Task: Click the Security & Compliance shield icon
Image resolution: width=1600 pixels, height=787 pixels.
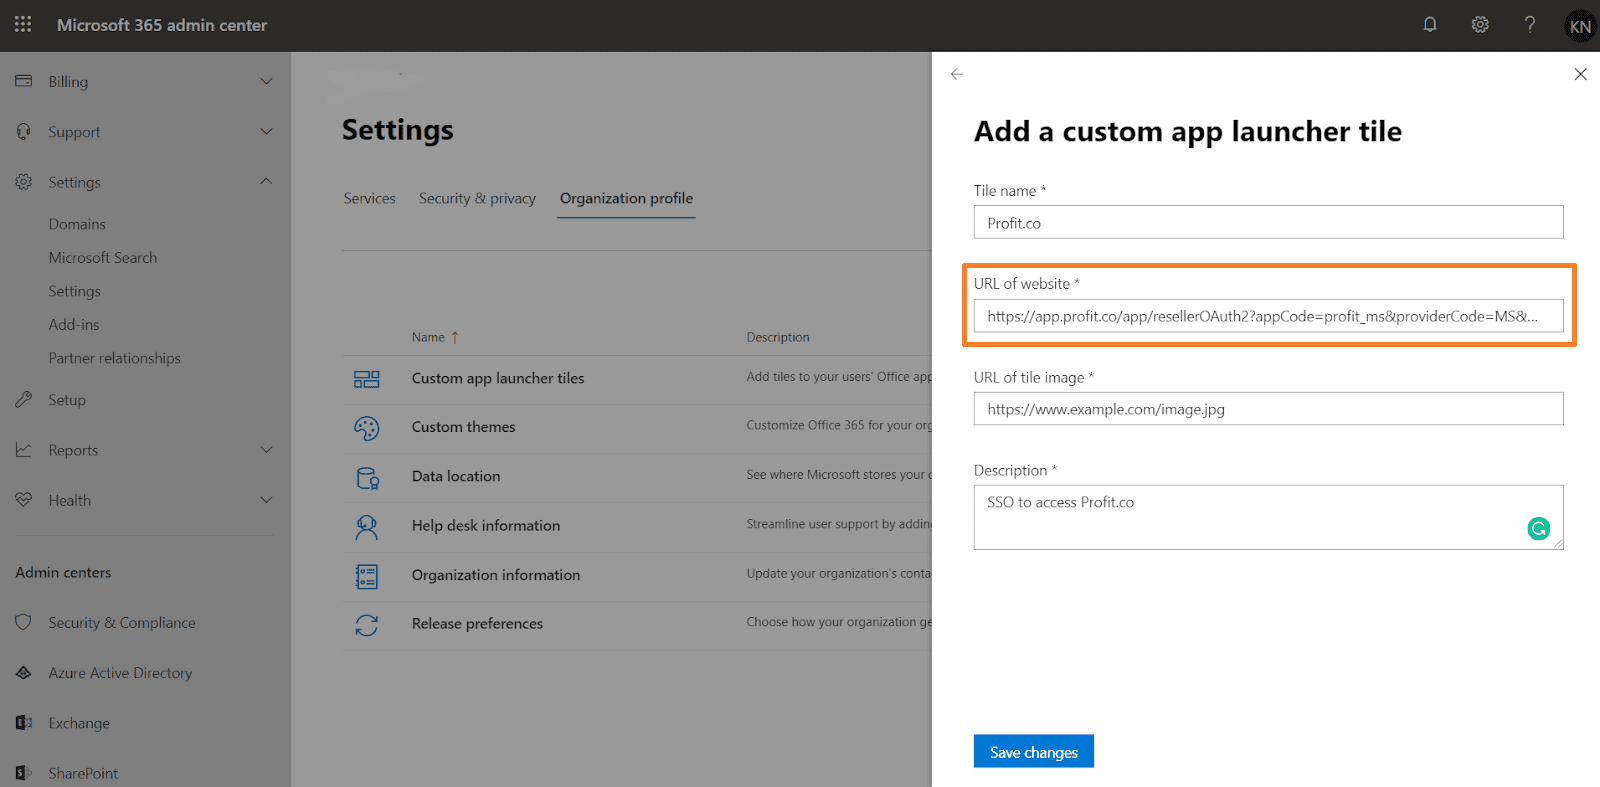Action: [24, 622]
